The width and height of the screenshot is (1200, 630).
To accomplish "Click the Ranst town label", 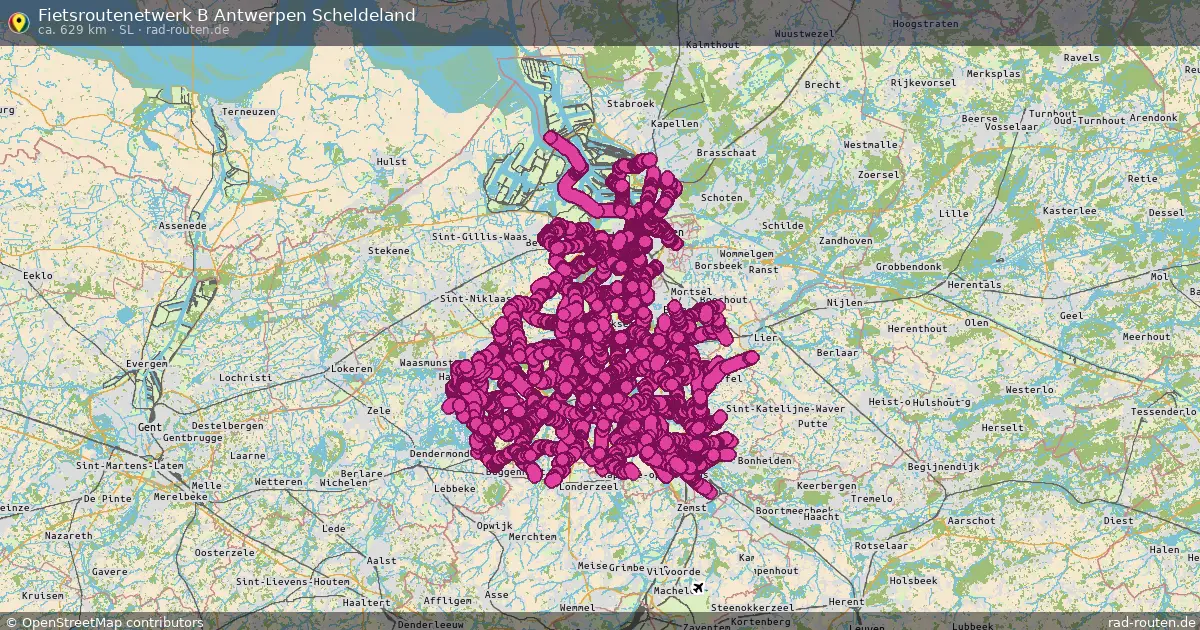I will coord(763,270).
